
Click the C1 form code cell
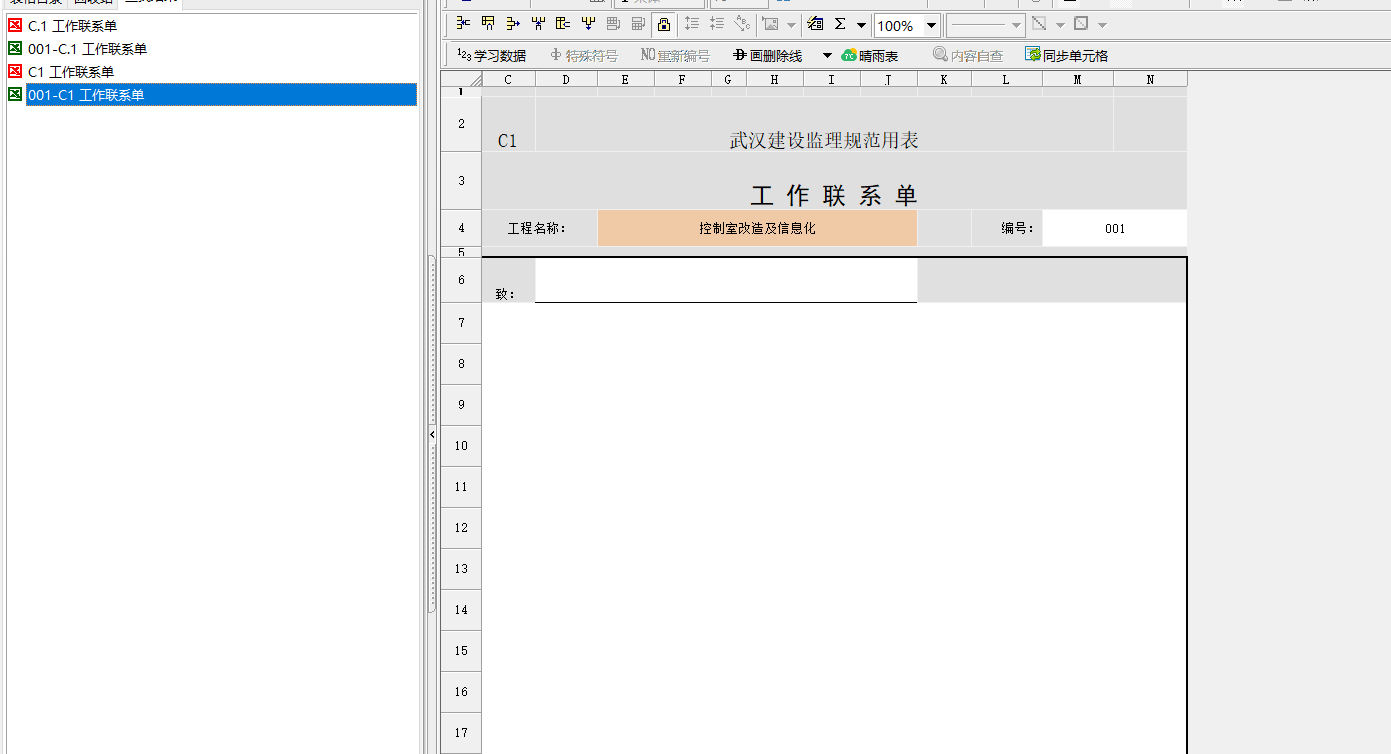click(x=508, y=124)
